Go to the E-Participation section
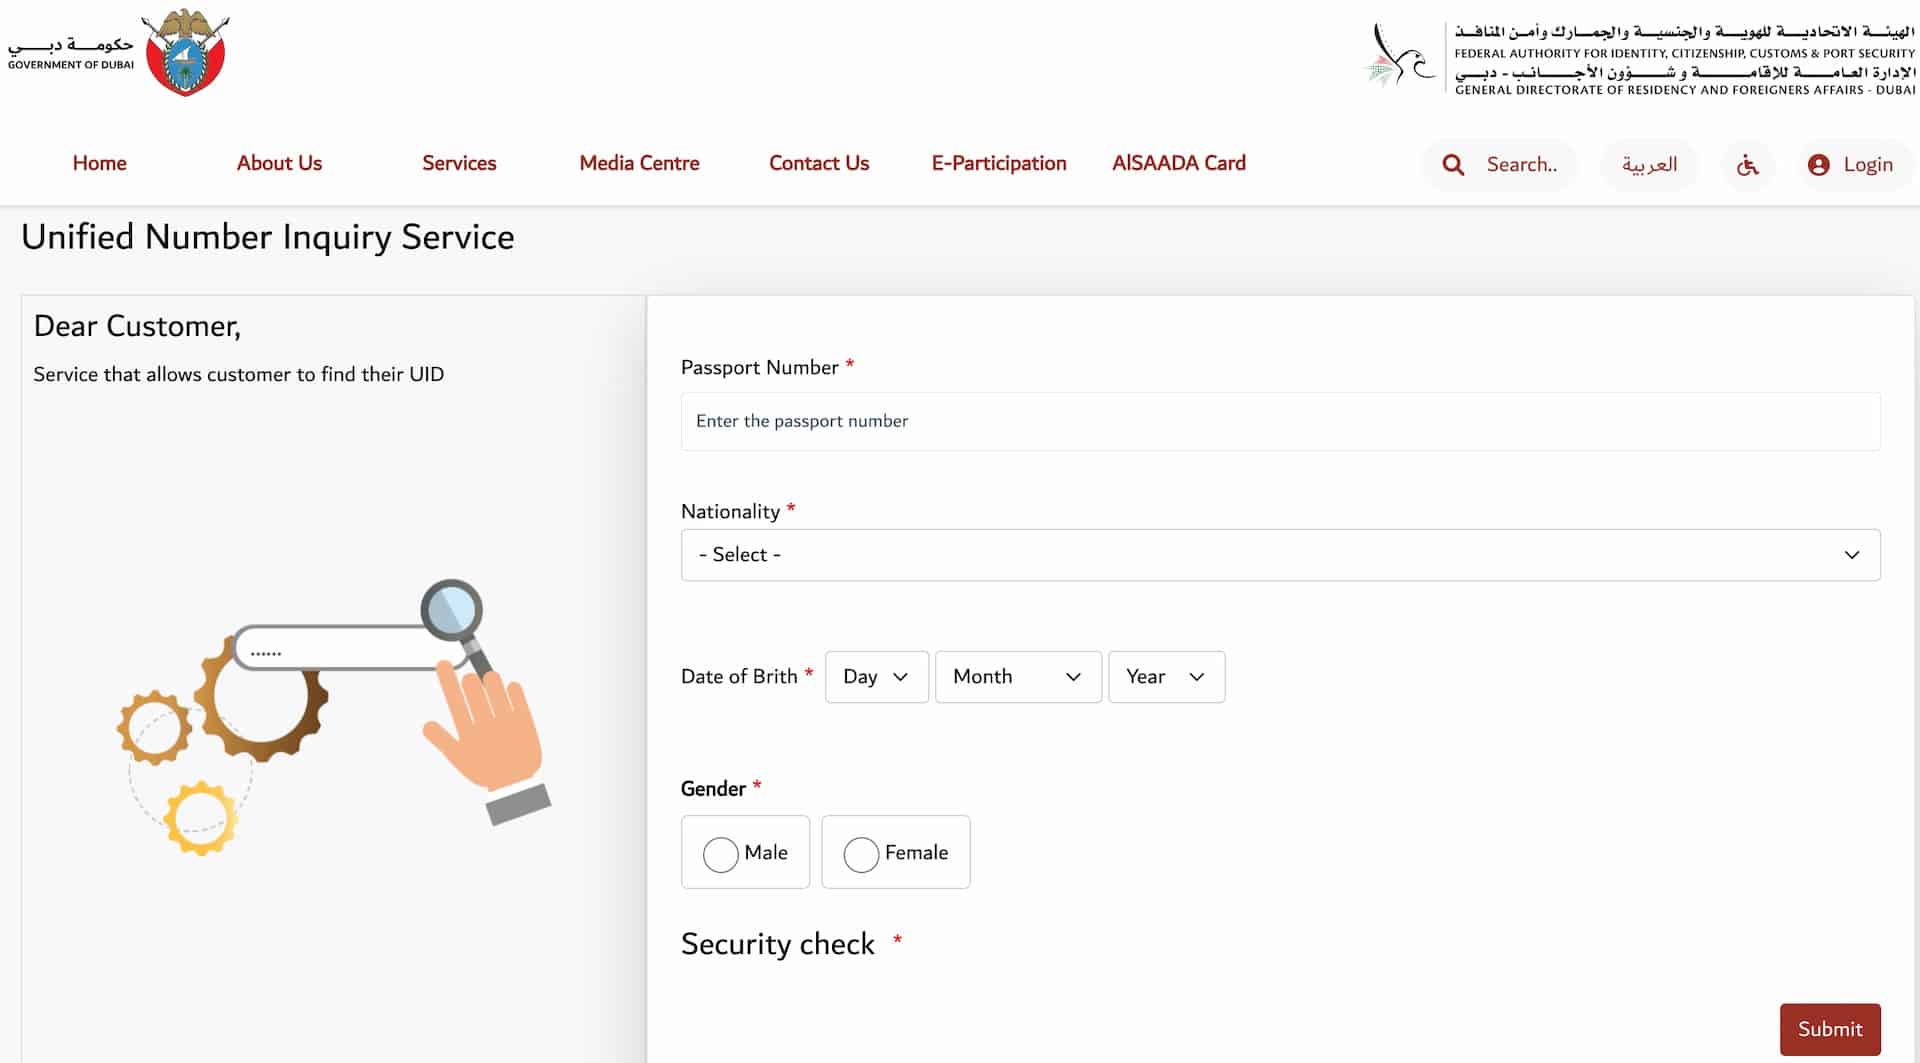The height and width of the screenshot is (1063, 1920). click(x=998, y=163)
